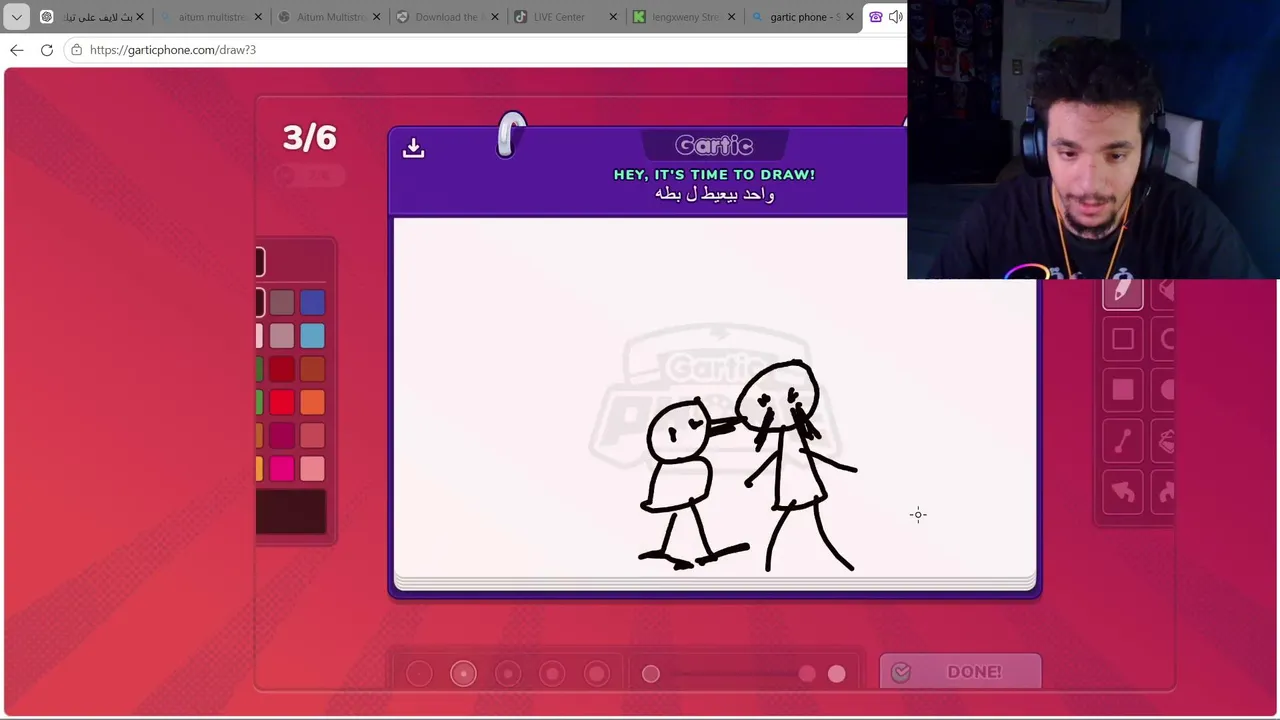Pick the orange color swatch
Image resolution: width=1280 pixels, height=720 pixels.
pyautogui.click(x=312, y=402)
